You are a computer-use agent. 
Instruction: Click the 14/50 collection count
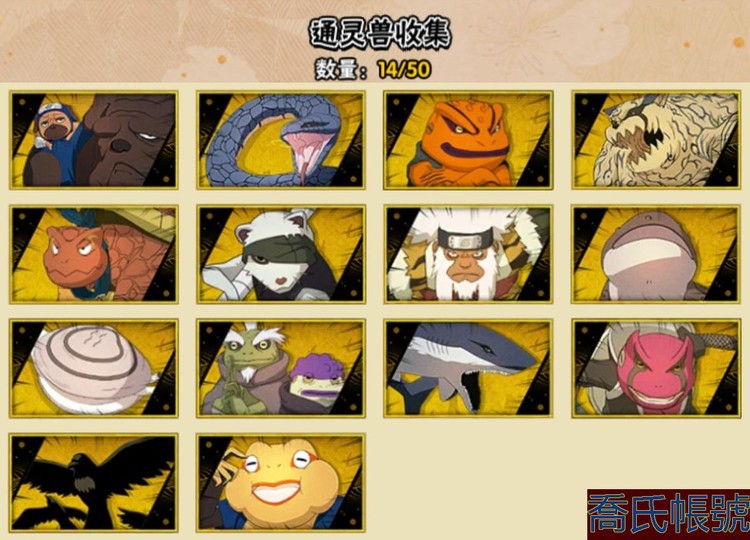[x=404, y=70]
